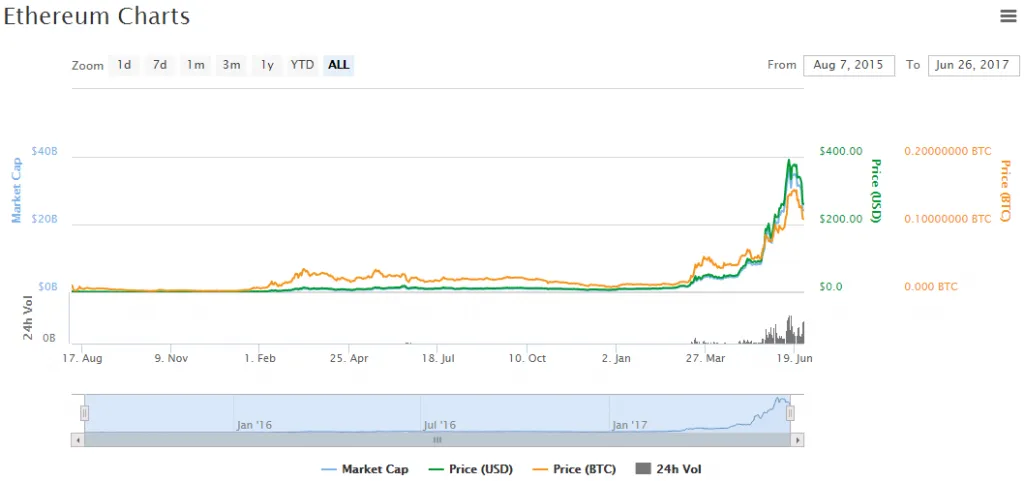Click the 9. Nov date label

[x=170, y=358]
